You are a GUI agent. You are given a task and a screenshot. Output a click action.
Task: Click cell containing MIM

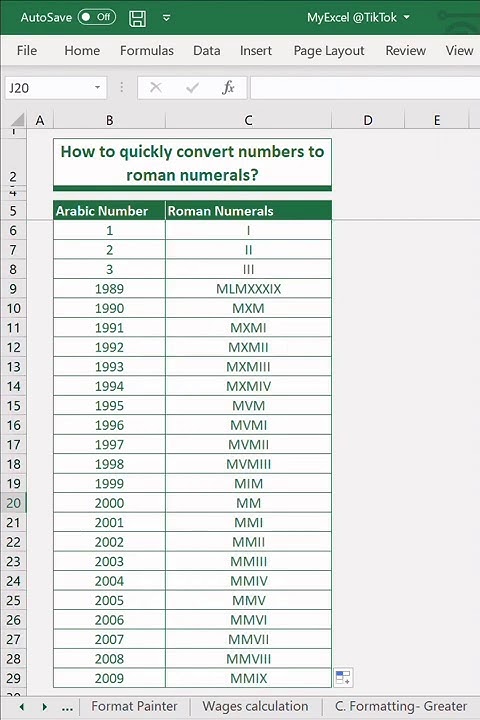coord(248,484)
